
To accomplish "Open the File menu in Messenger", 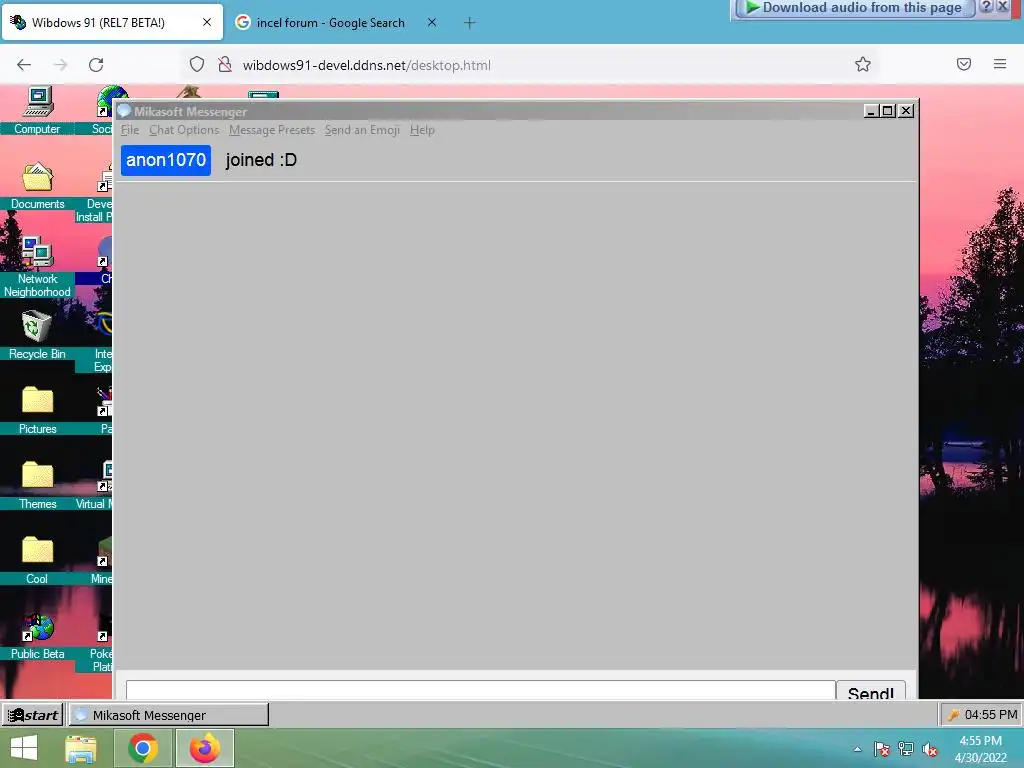I will [129, 130].
